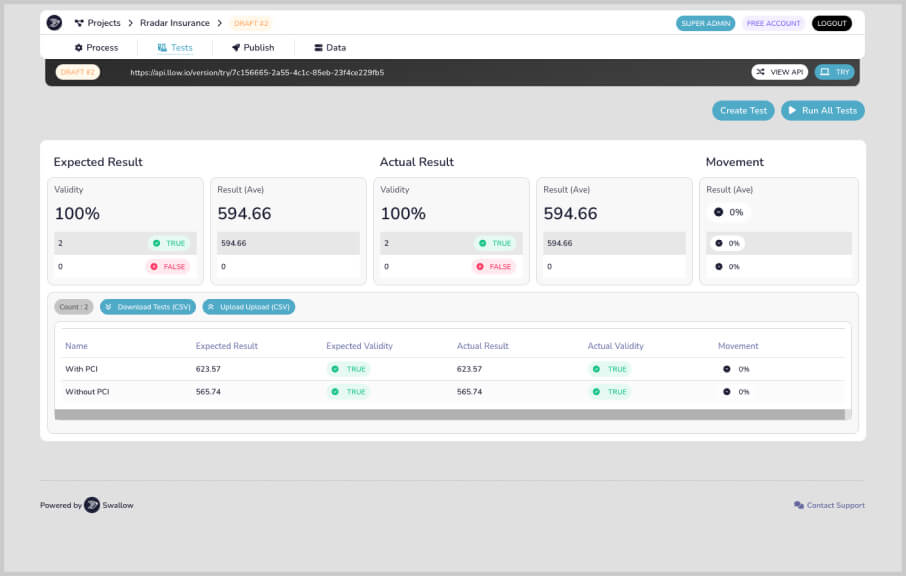Click the horizontal scrollbar under the table
Screen dimensions: 906x576
click(450, 414)
